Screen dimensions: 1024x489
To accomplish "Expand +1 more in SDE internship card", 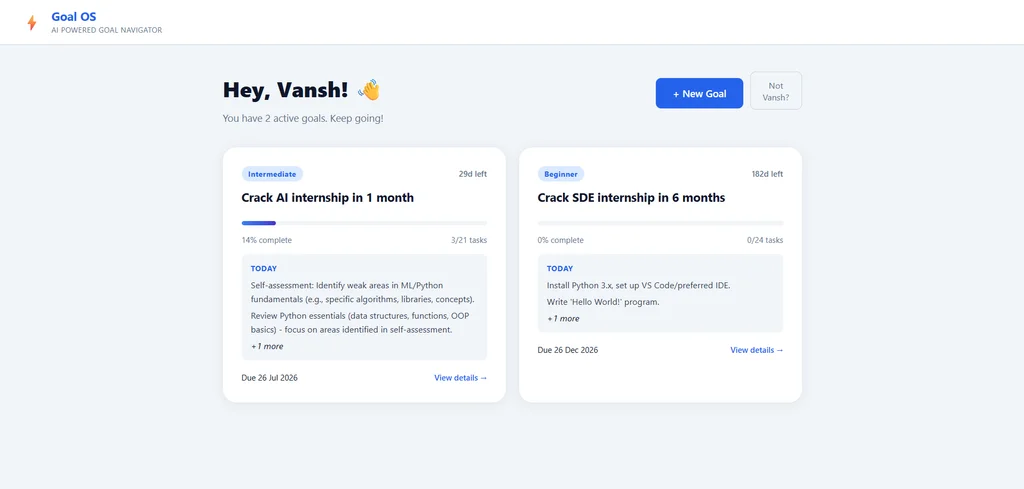I will pyautogui.click(x=563, y=319).
